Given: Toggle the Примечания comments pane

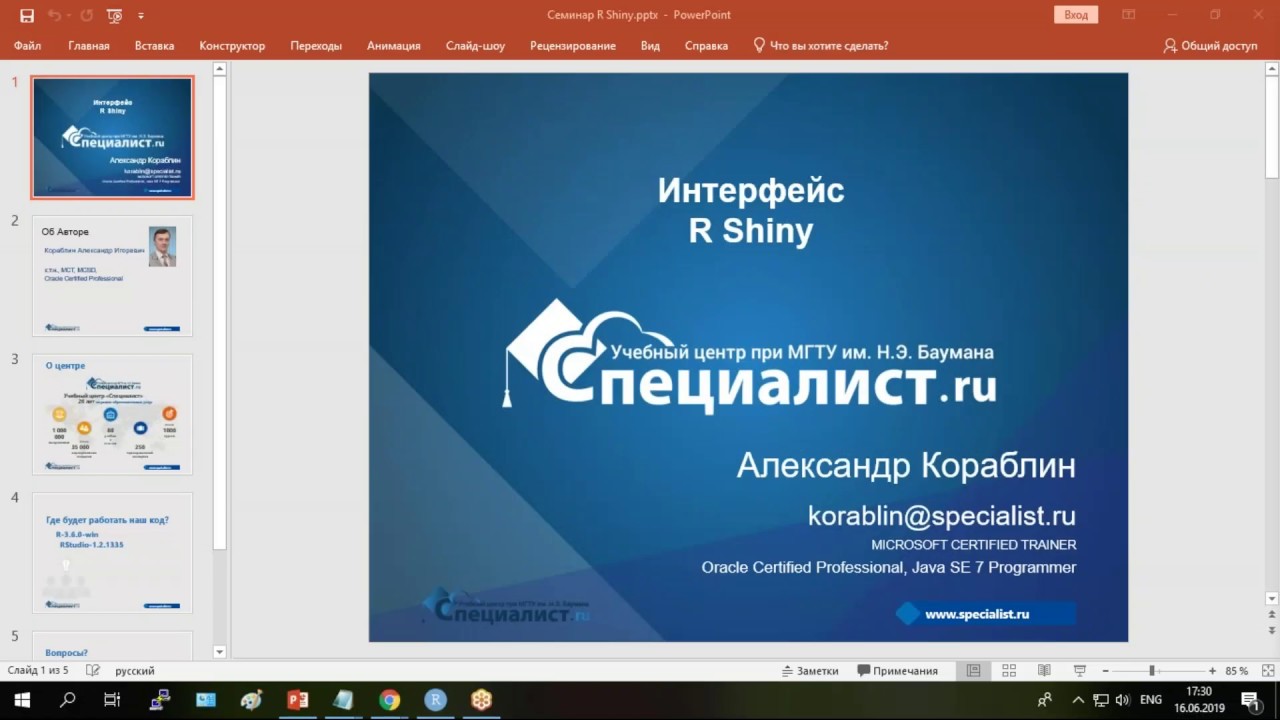Looking at the screenshot, I should click(898, 671).
